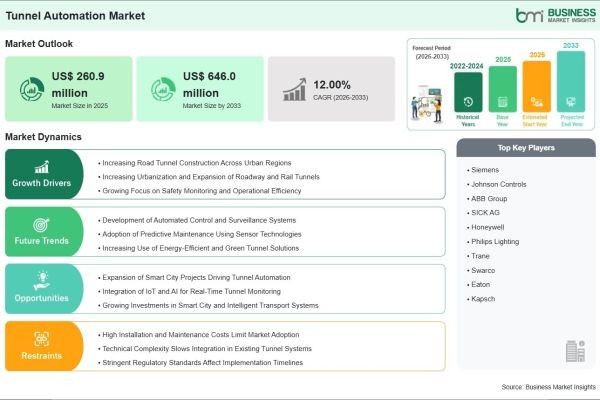
Task: Click 'Increasing Urbanization and Expansion of Roadway' bullet
Action: pyautogui.click(x=209, y=177)
